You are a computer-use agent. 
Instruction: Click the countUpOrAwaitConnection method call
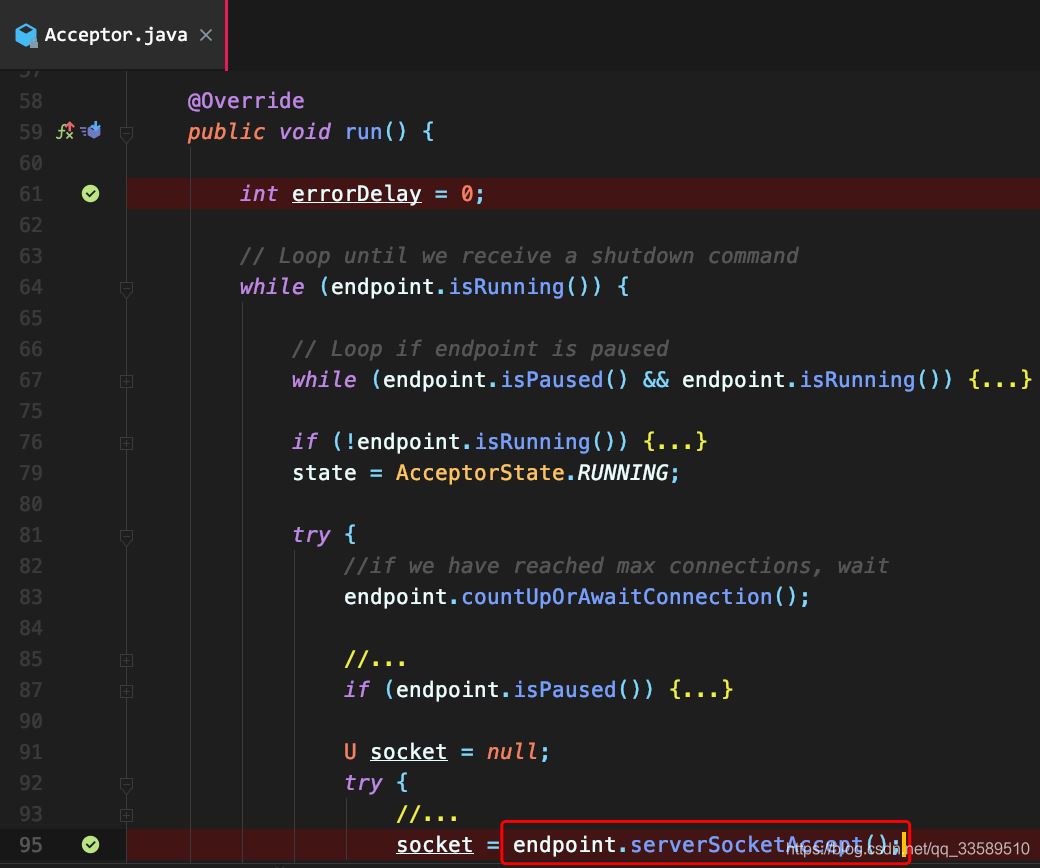[x=616, y=597]
